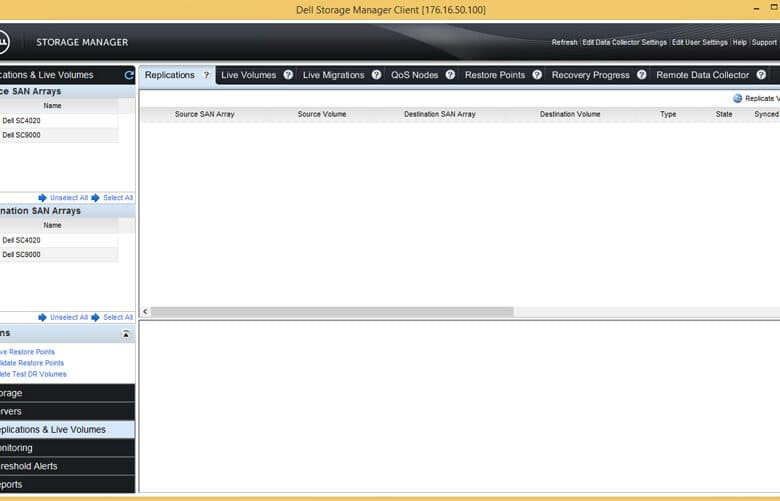Open Edit User Settings
The height and width of the screenshot is (501, 780).
coord(699,42)
